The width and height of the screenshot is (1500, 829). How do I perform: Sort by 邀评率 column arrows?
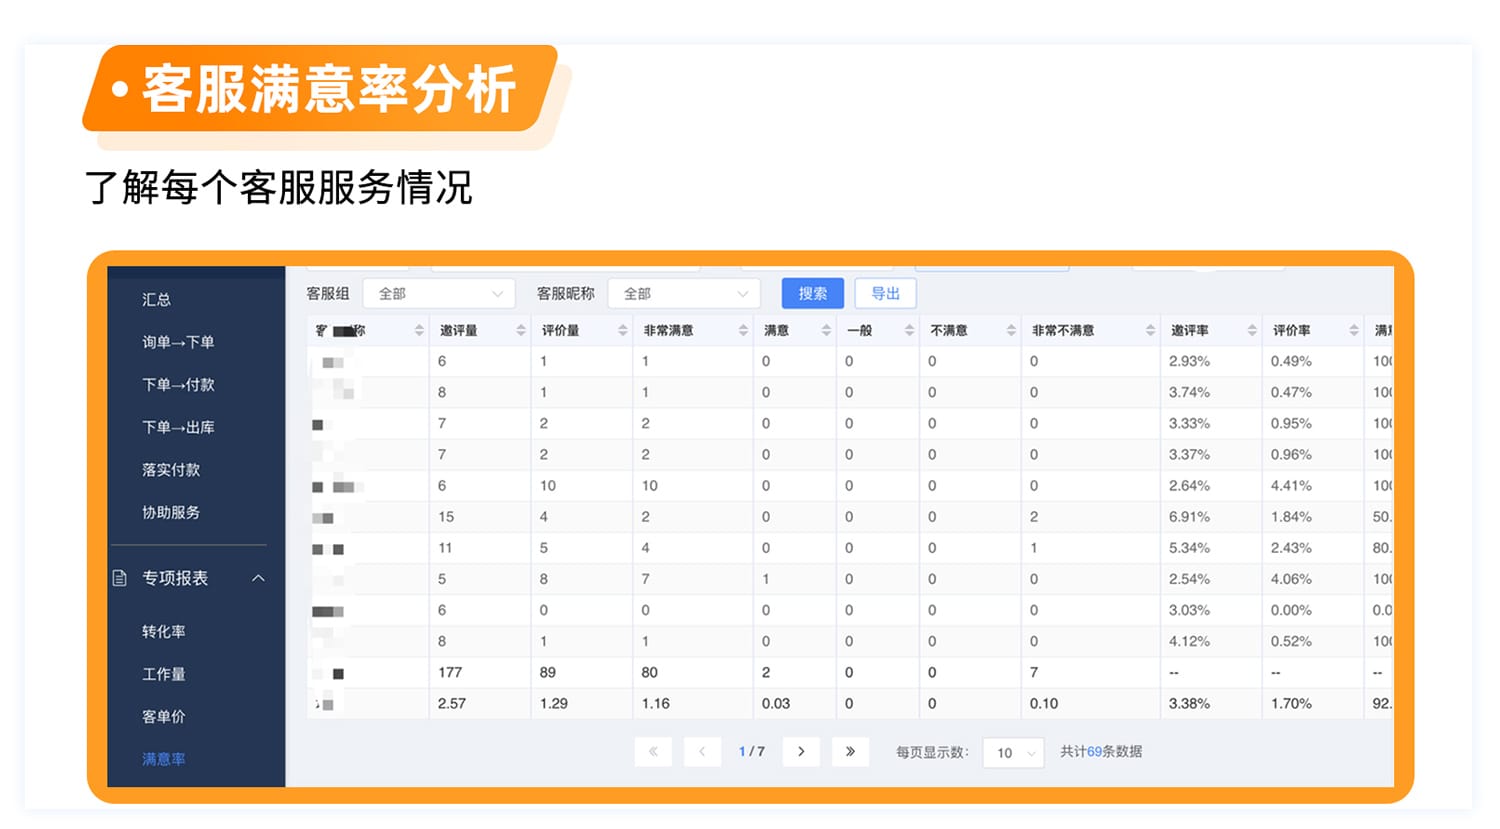tap(1252, 330)
